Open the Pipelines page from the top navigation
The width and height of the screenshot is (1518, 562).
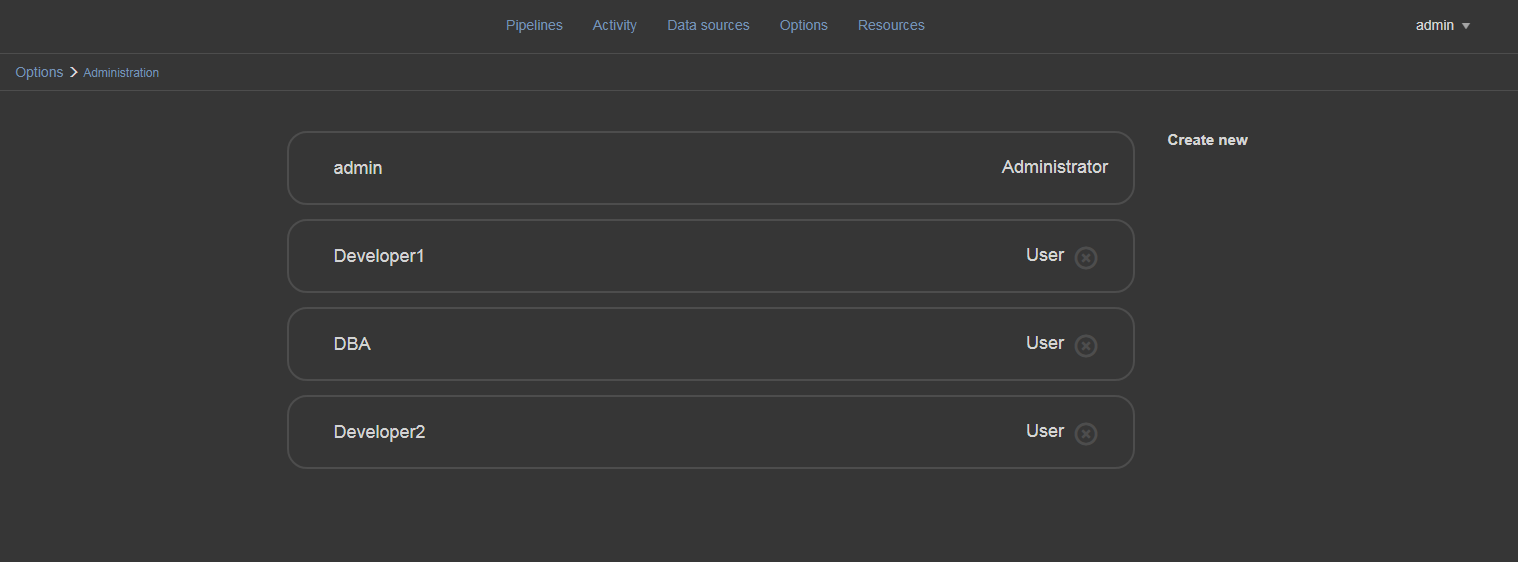[x=534, y=25]
